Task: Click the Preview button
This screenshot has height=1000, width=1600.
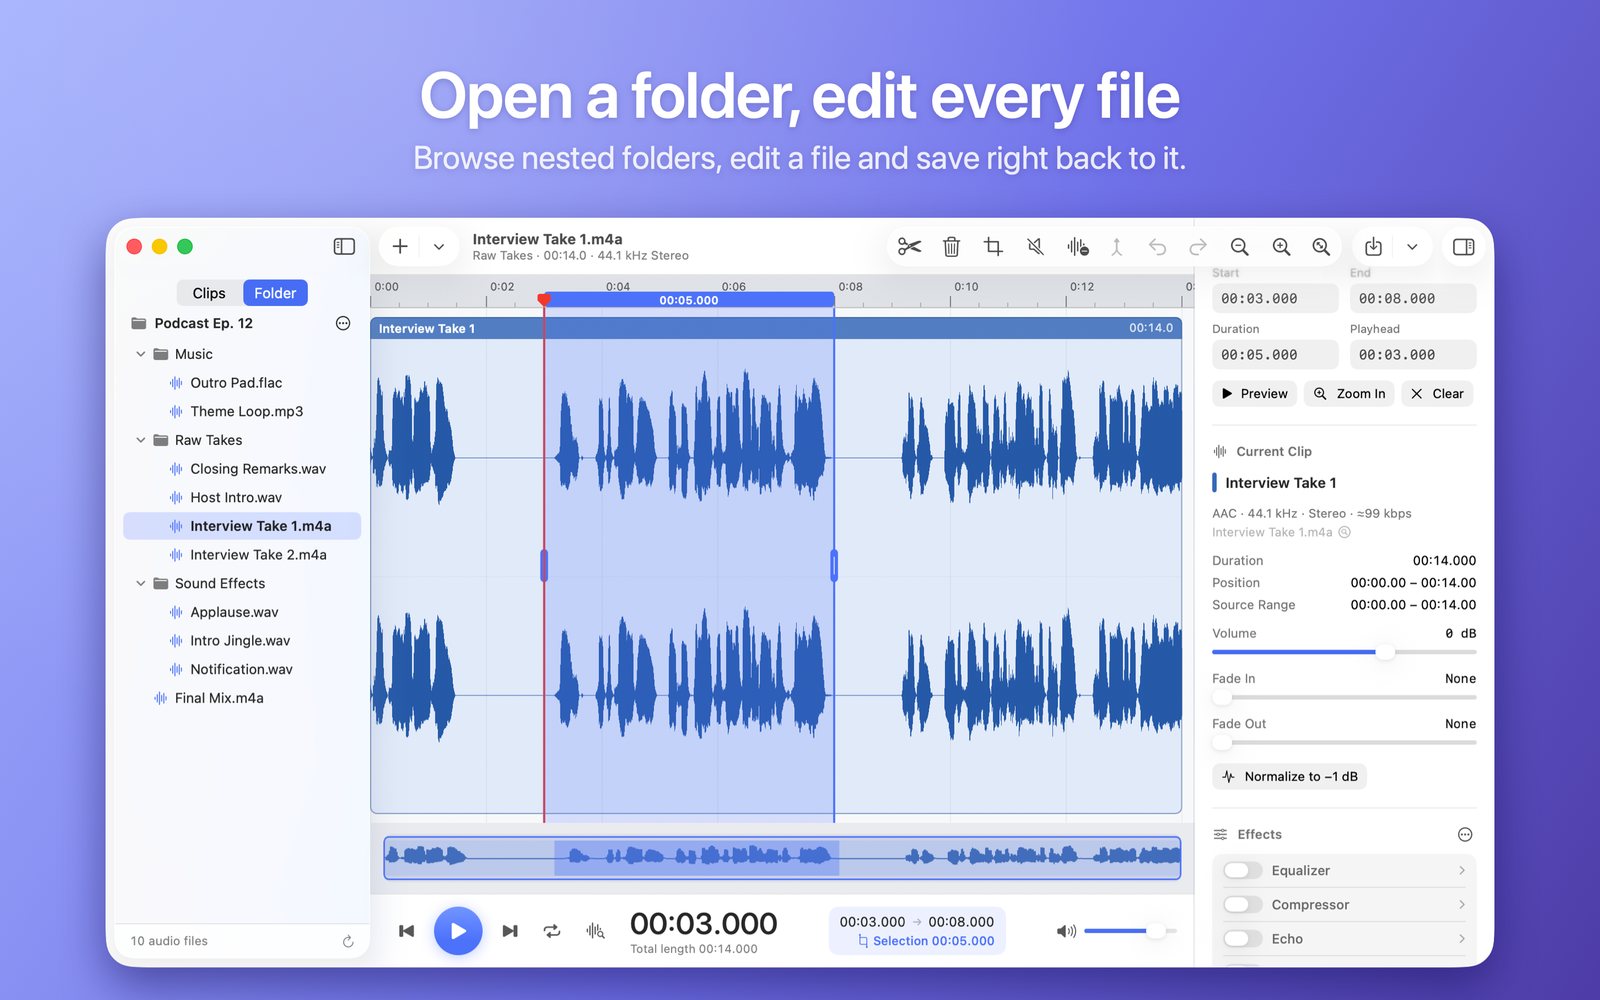Action: coord(1255,394)
